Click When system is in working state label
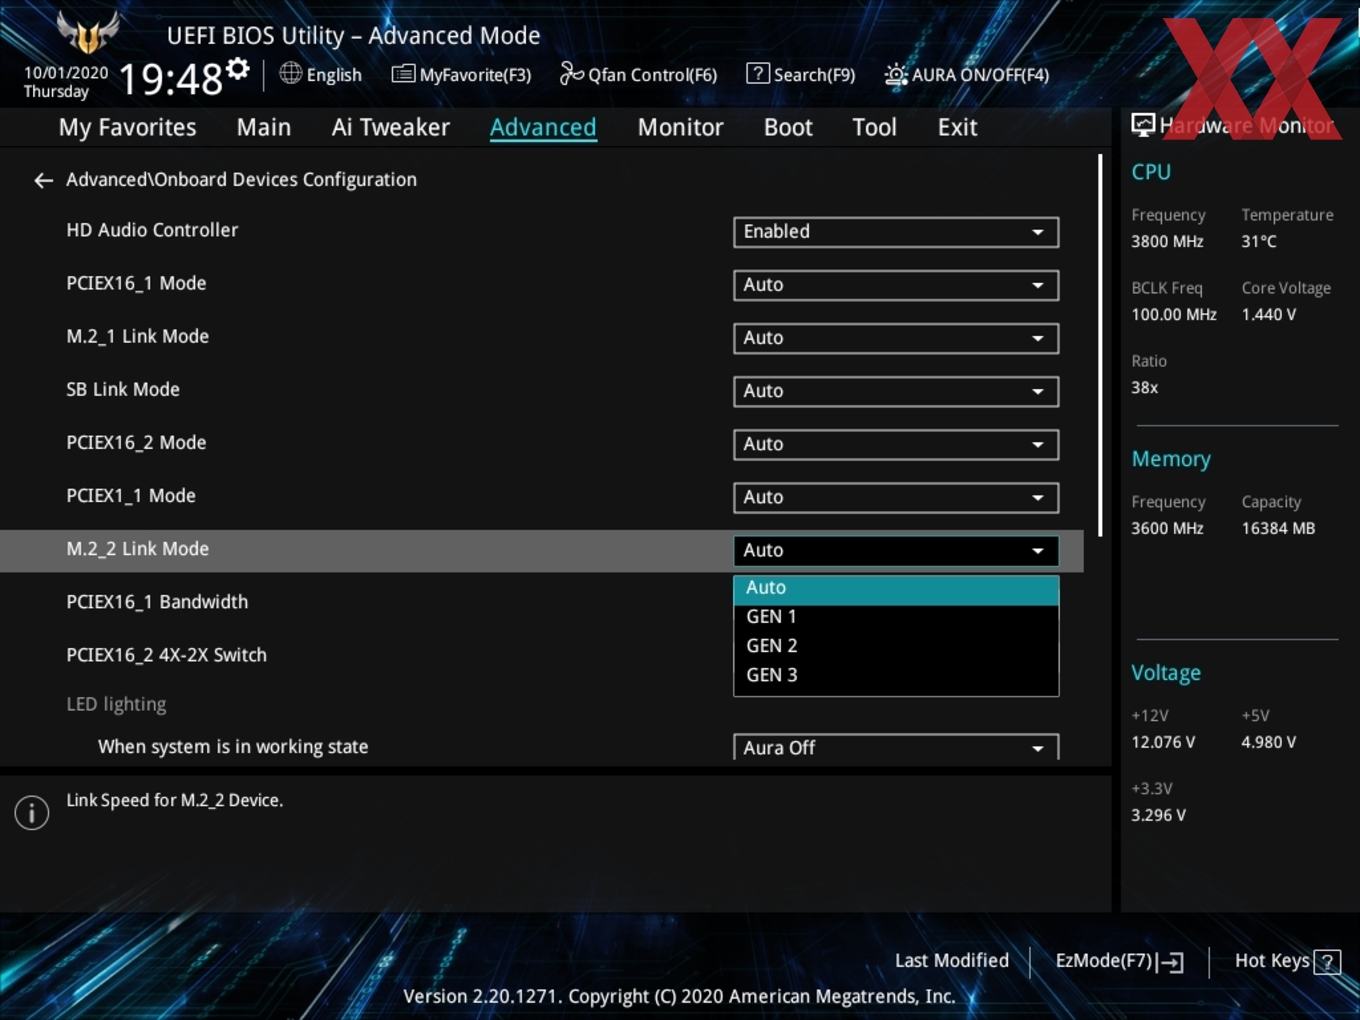1360x1020 pixels. [x=233, y=747]
